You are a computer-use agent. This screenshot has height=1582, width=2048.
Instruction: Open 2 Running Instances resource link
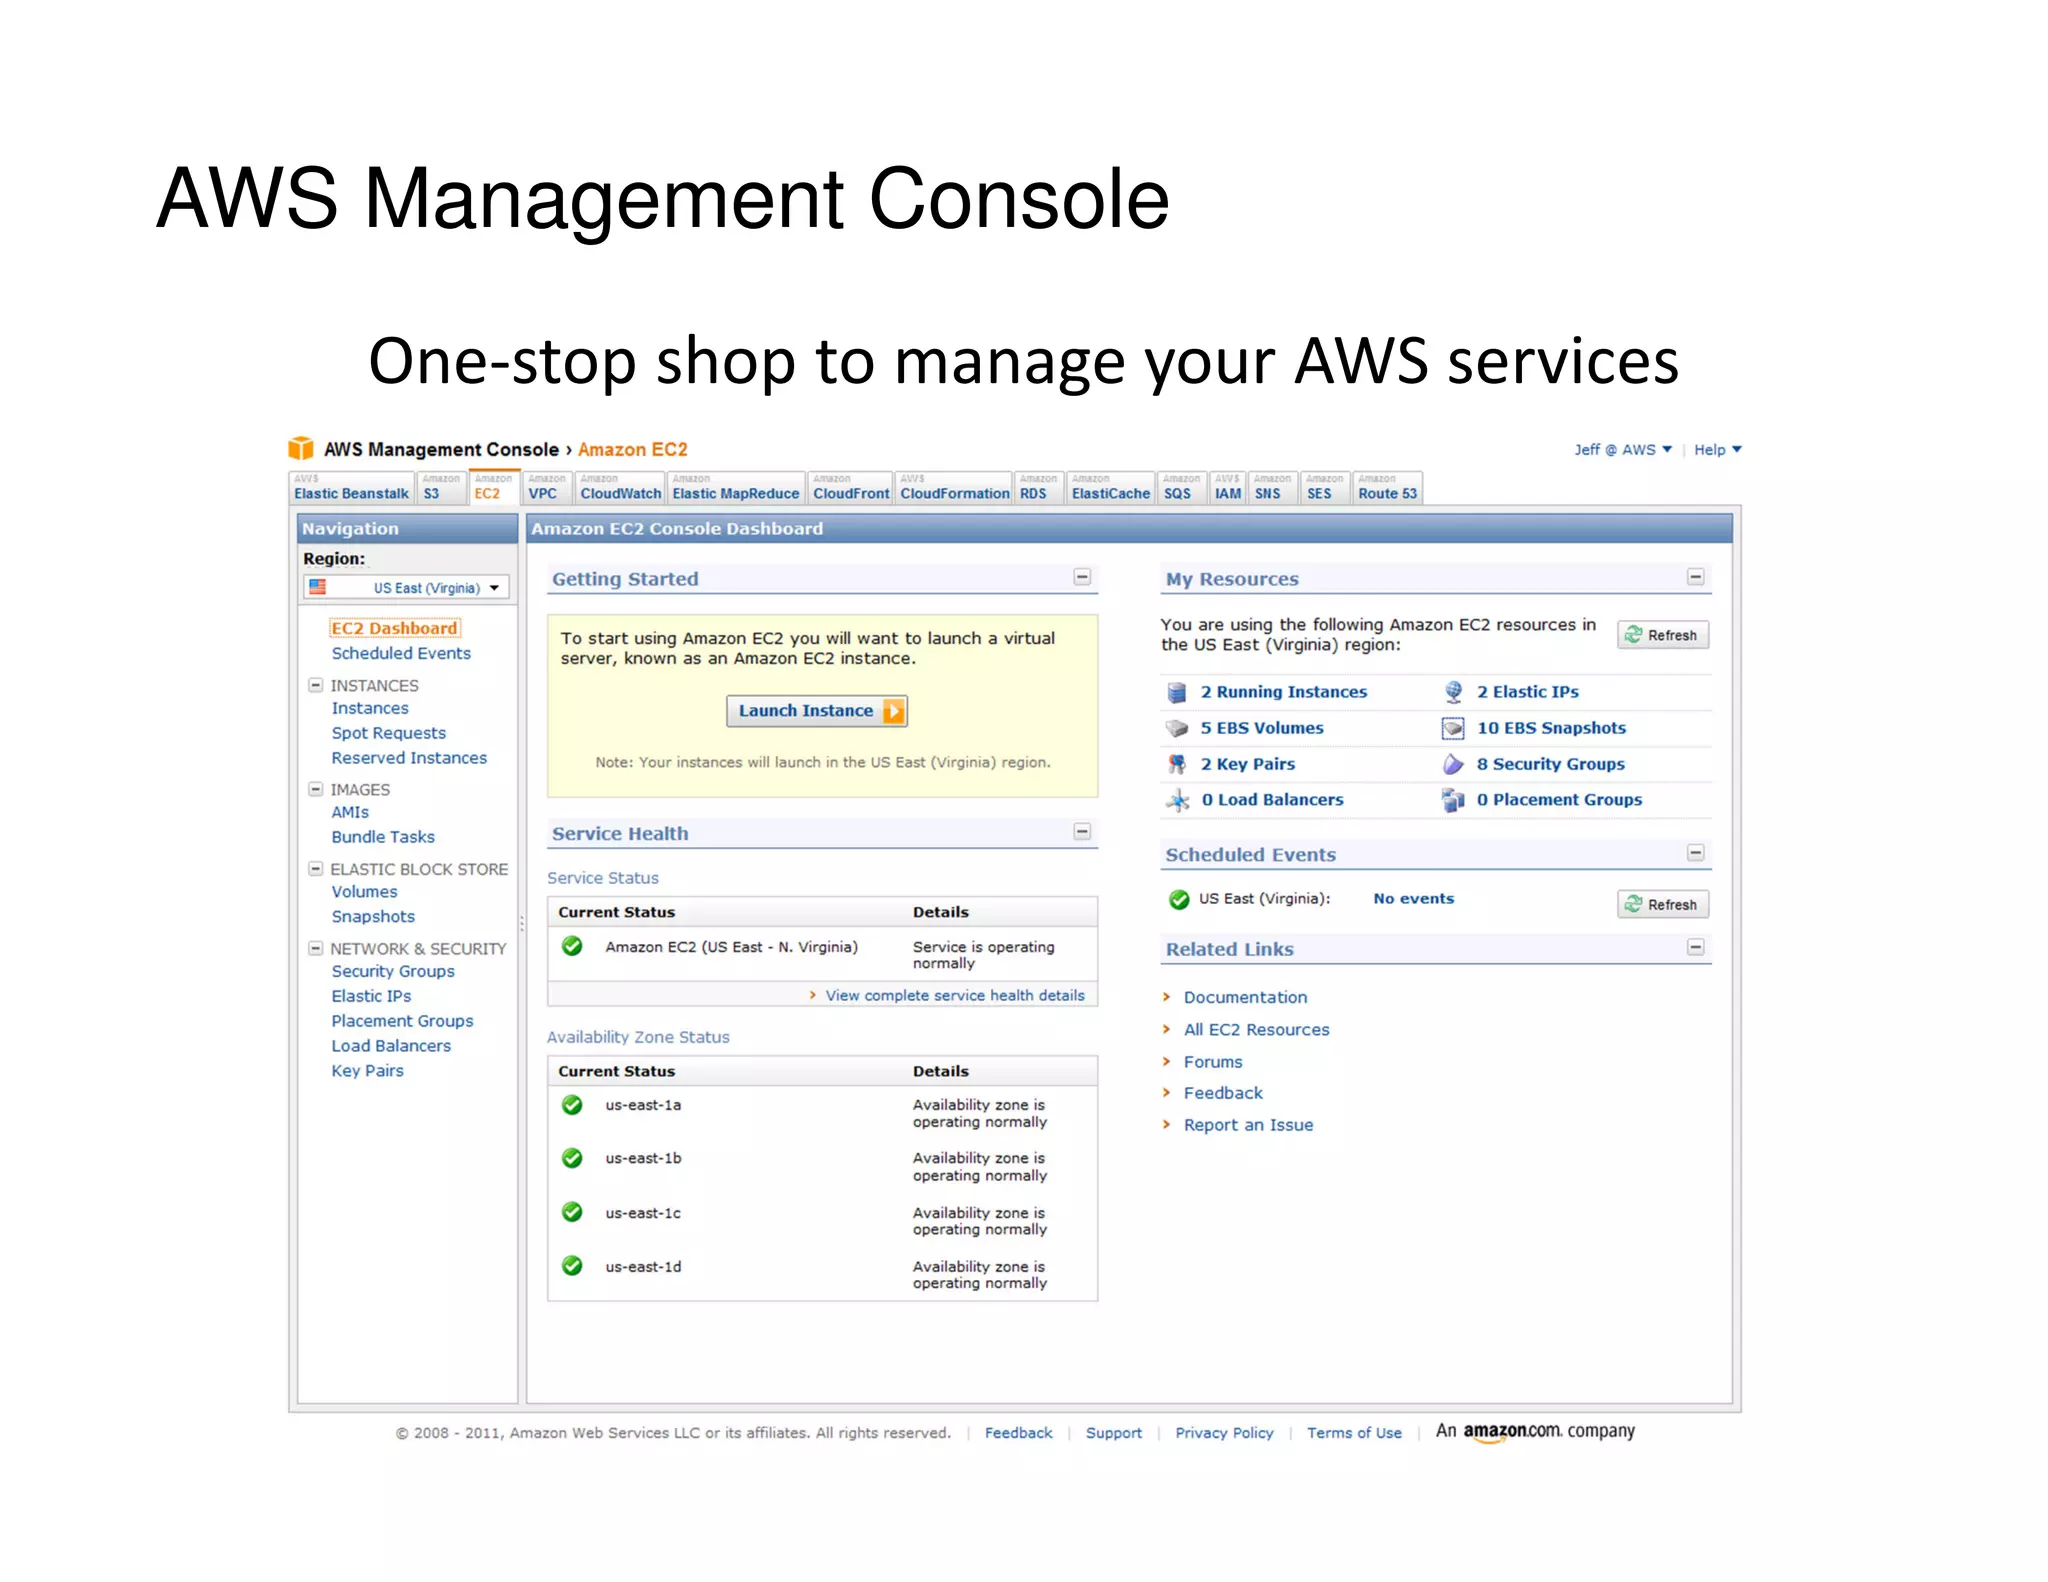tap(1283, 692)
